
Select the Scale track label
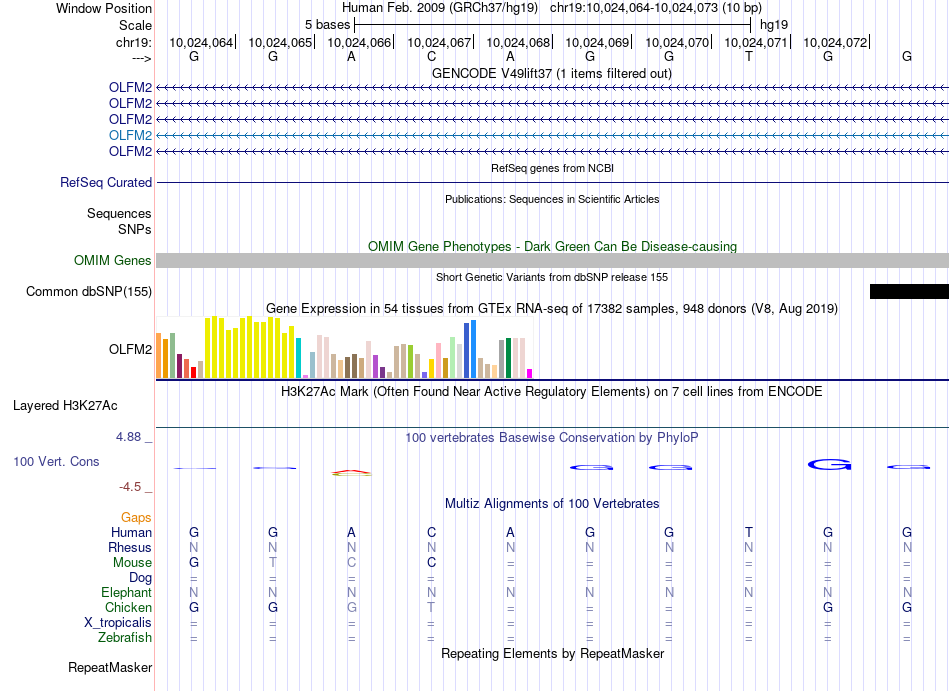135,25
